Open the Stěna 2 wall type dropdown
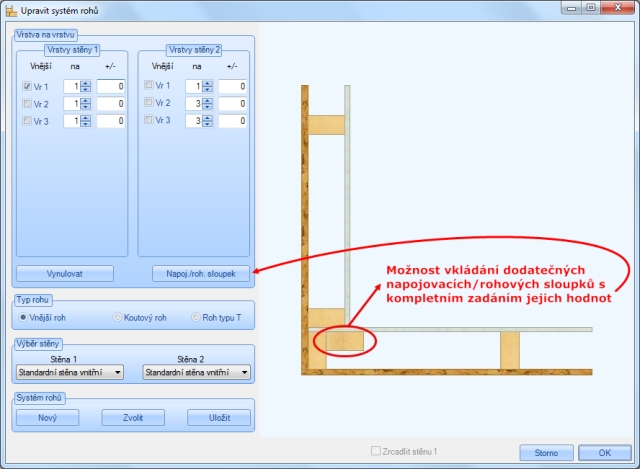The image size is (640, 469). click(x=196, y=372)
